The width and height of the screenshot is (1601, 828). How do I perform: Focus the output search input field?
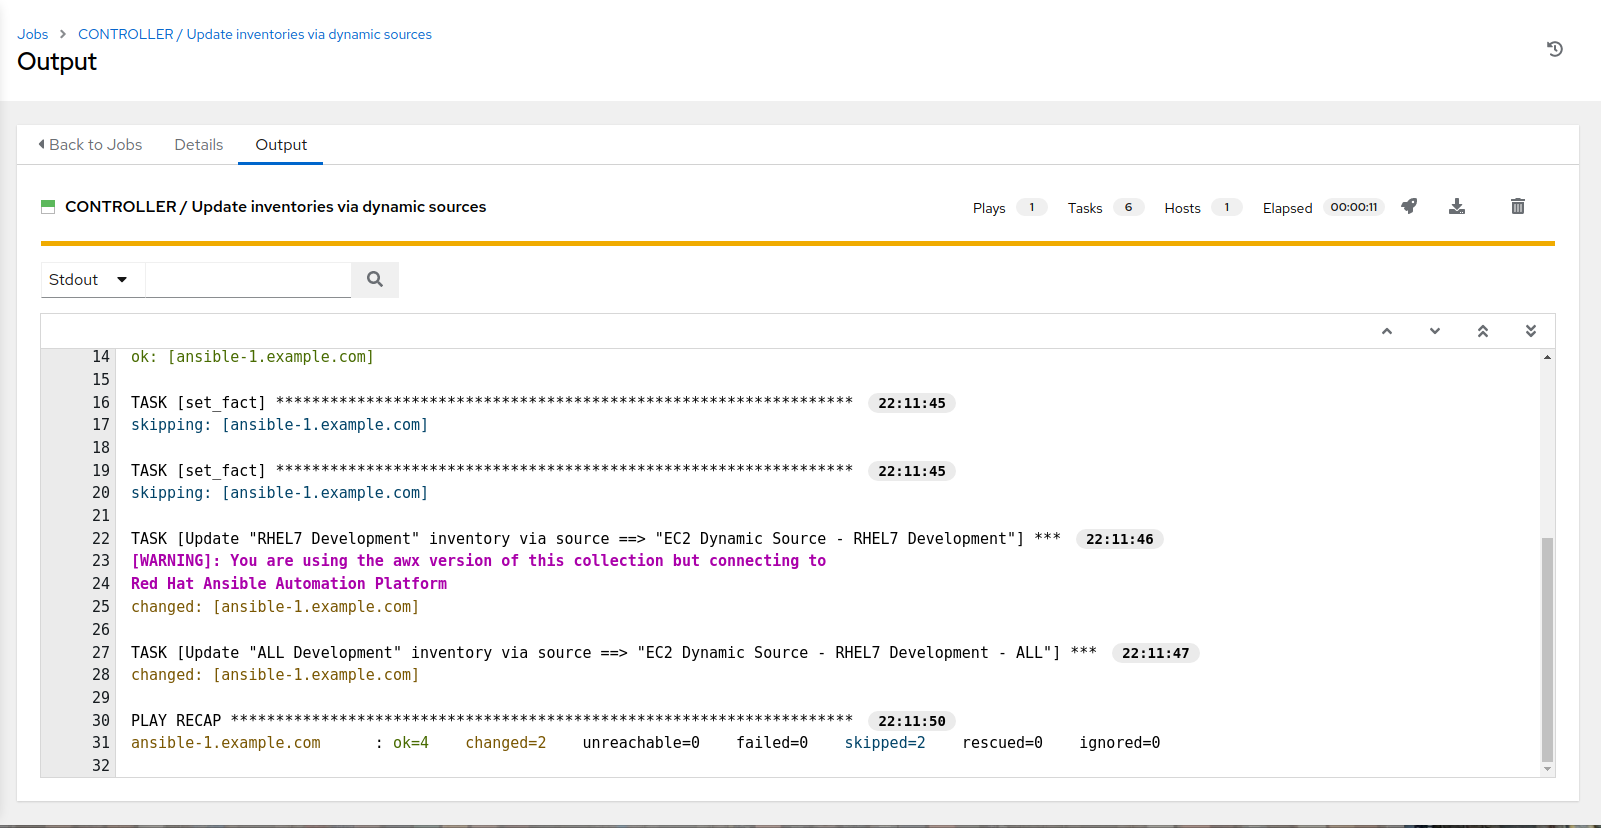click(248, 280)
